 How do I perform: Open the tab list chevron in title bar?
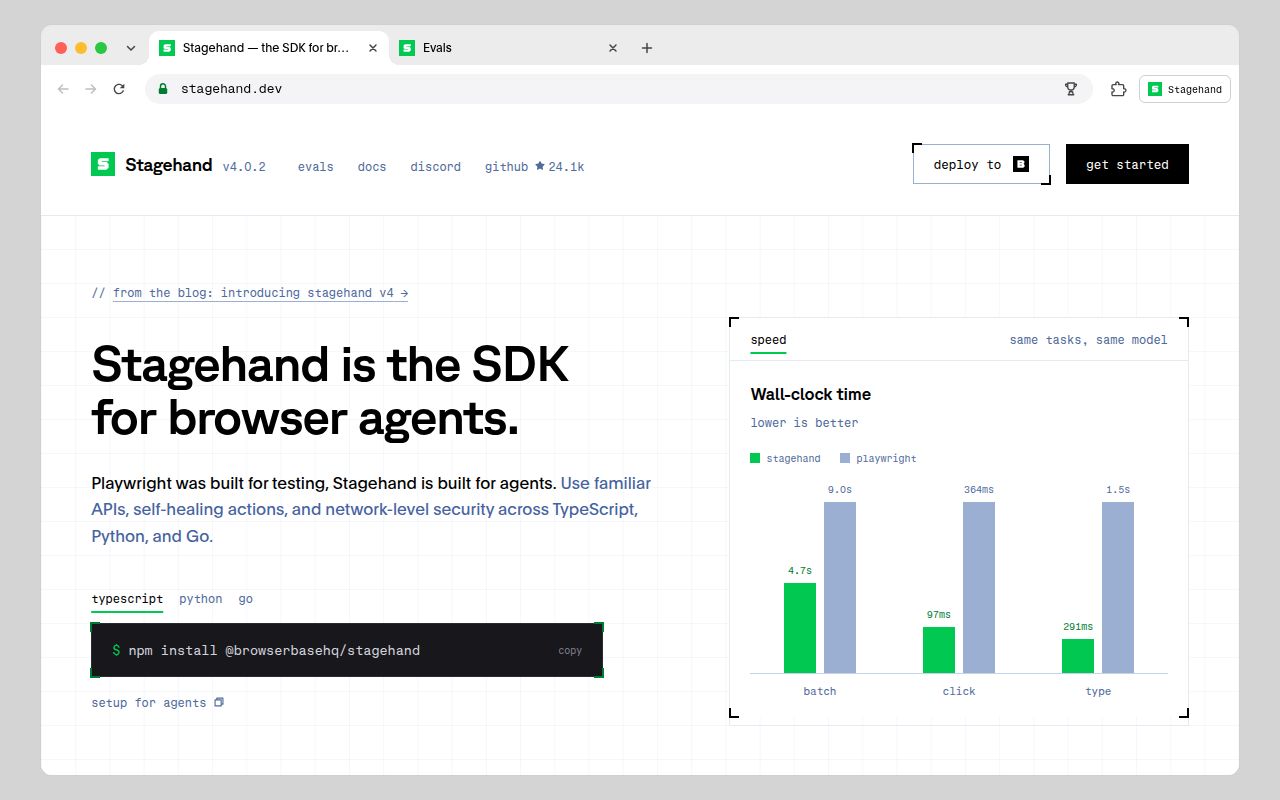pyautogui.click(x=130, y=48)
